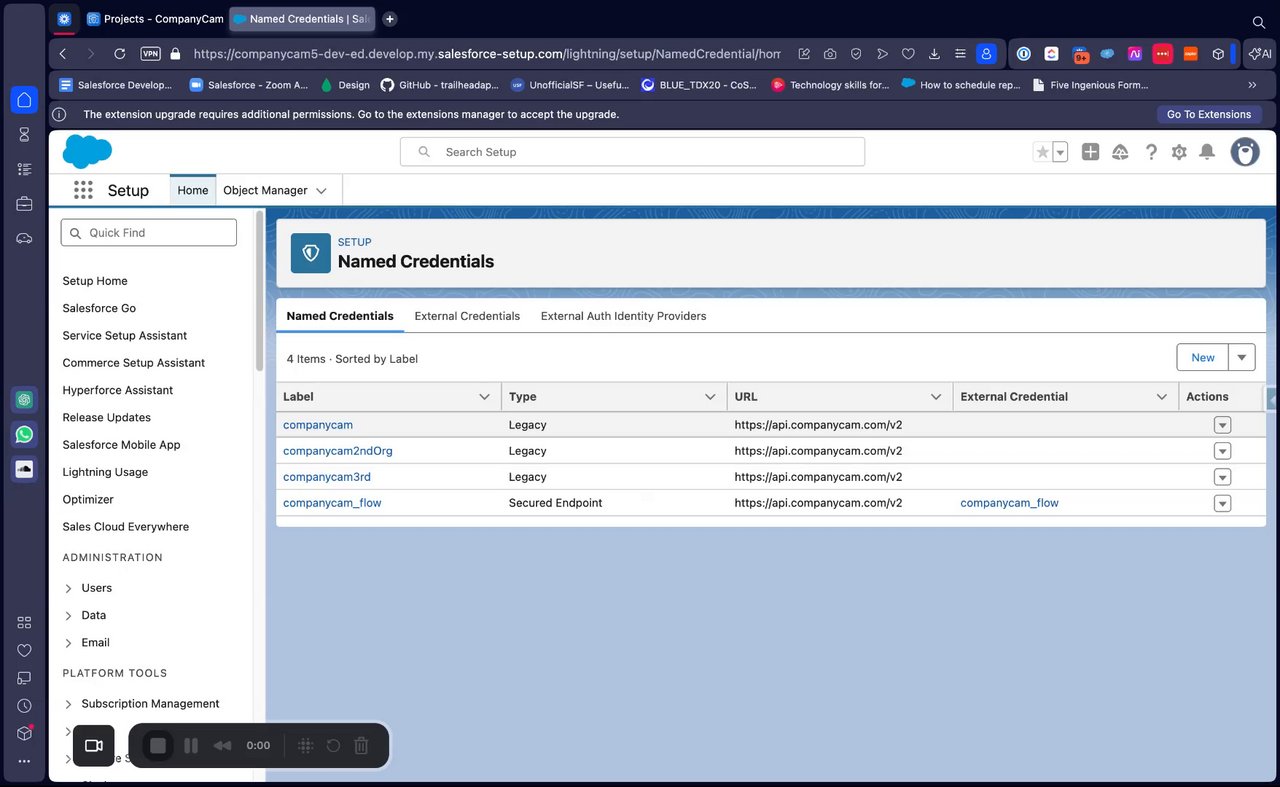Open the Label column header menu

[x=485, y=397]
